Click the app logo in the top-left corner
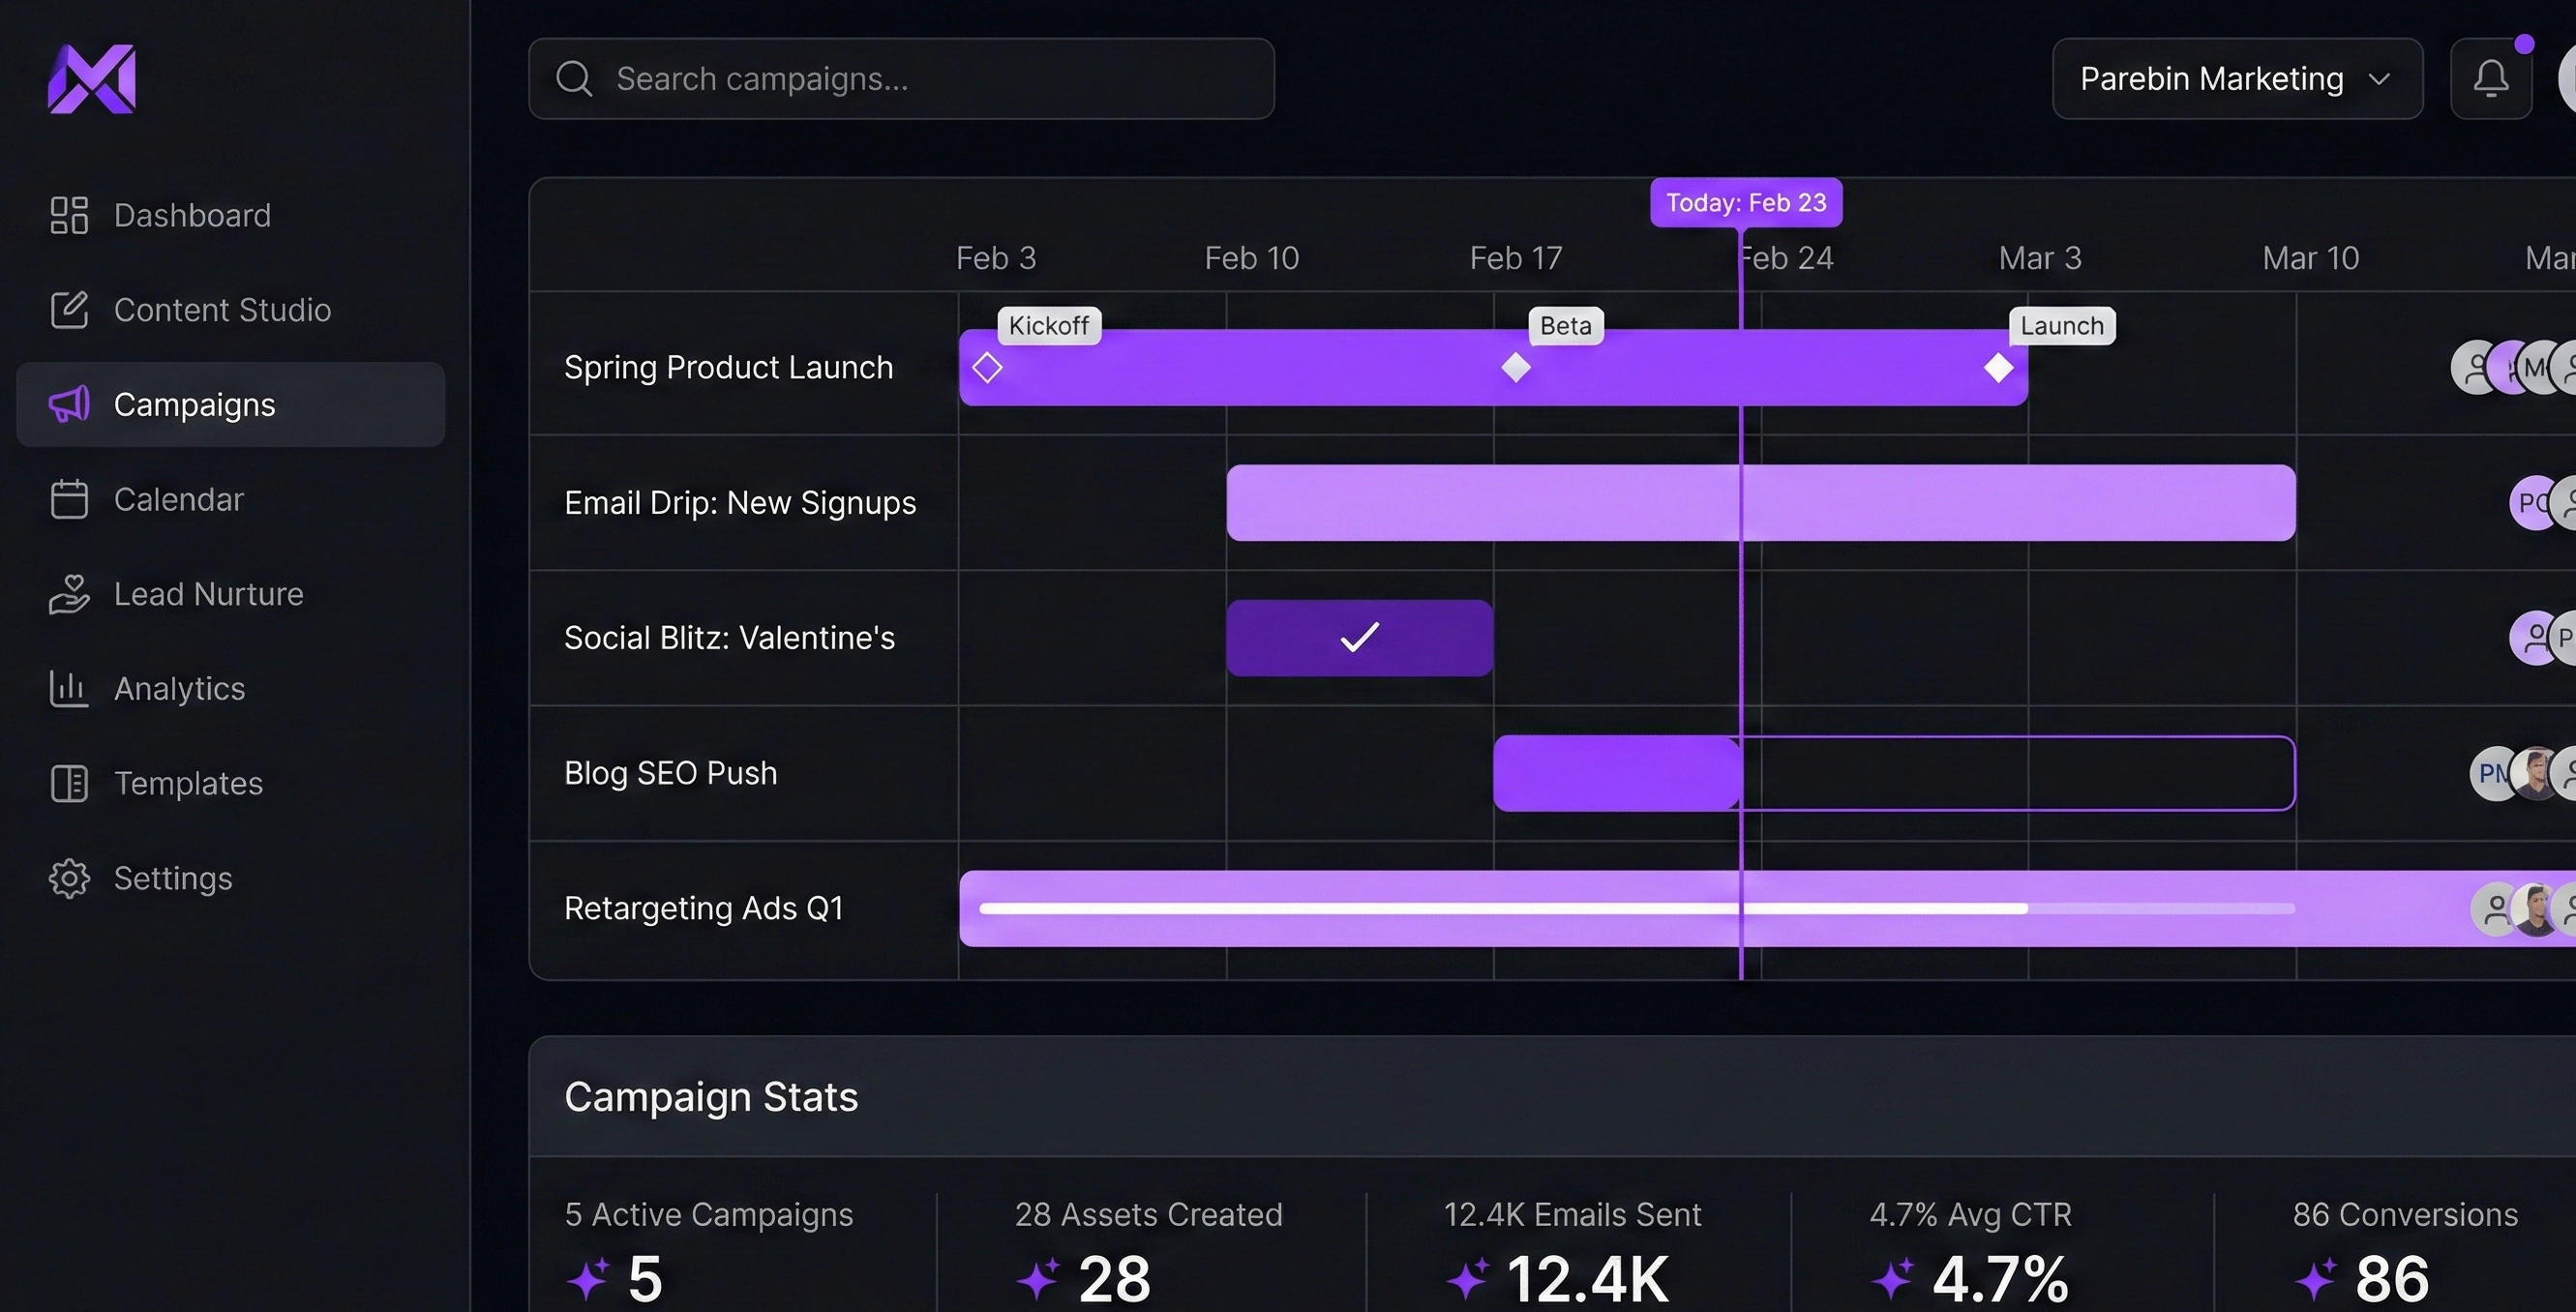This screenshot has width=2576, height=1312. [x=91, y=80]
